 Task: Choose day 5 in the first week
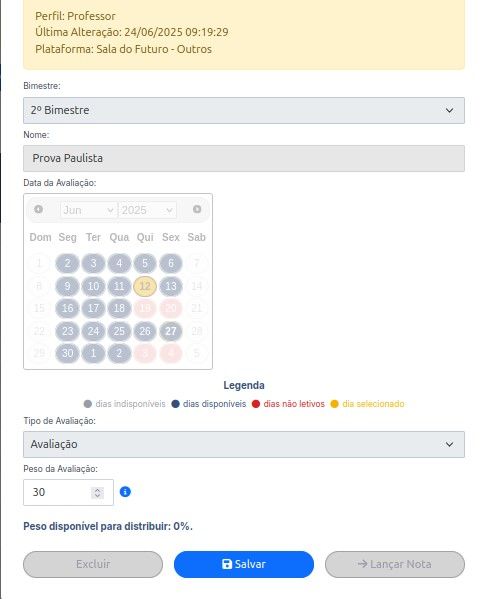145,263
